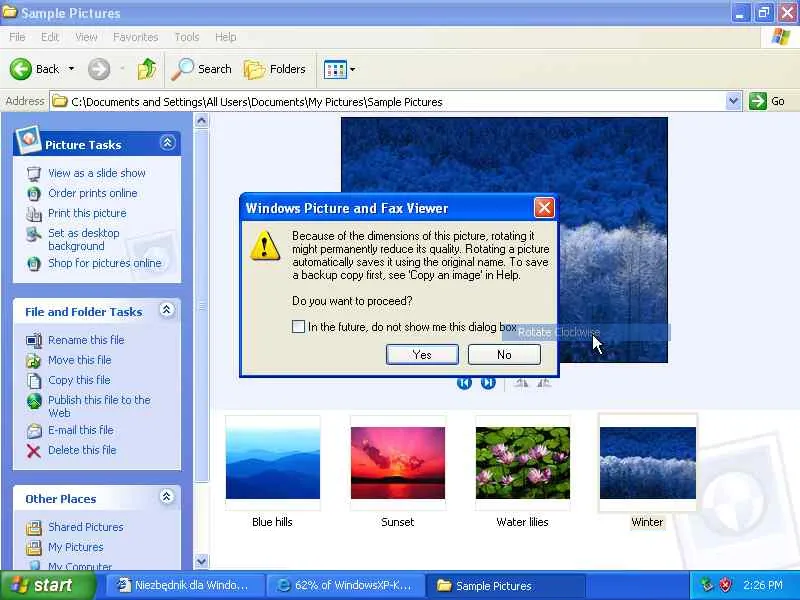Click the Previous Image filmstrip button
800x600 pixels.
click(x=464, y=383)
